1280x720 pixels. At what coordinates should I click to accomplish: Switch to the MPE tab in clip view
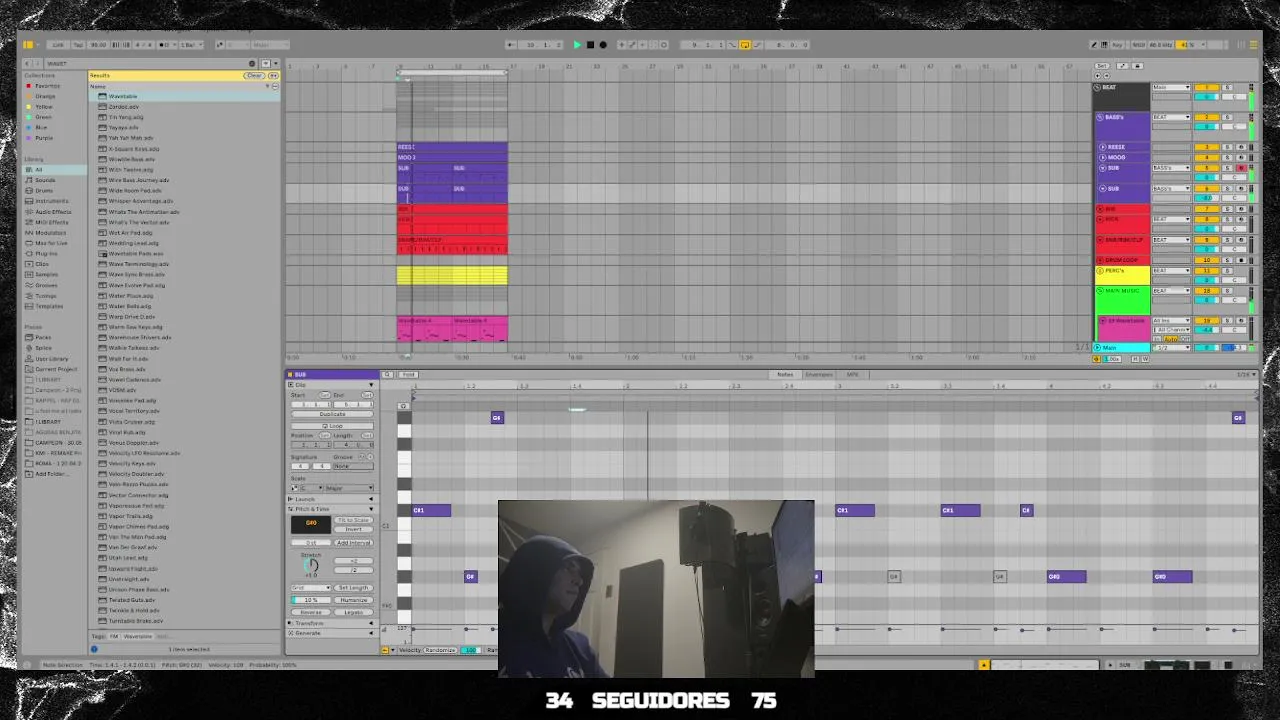[x=852, y=375]
